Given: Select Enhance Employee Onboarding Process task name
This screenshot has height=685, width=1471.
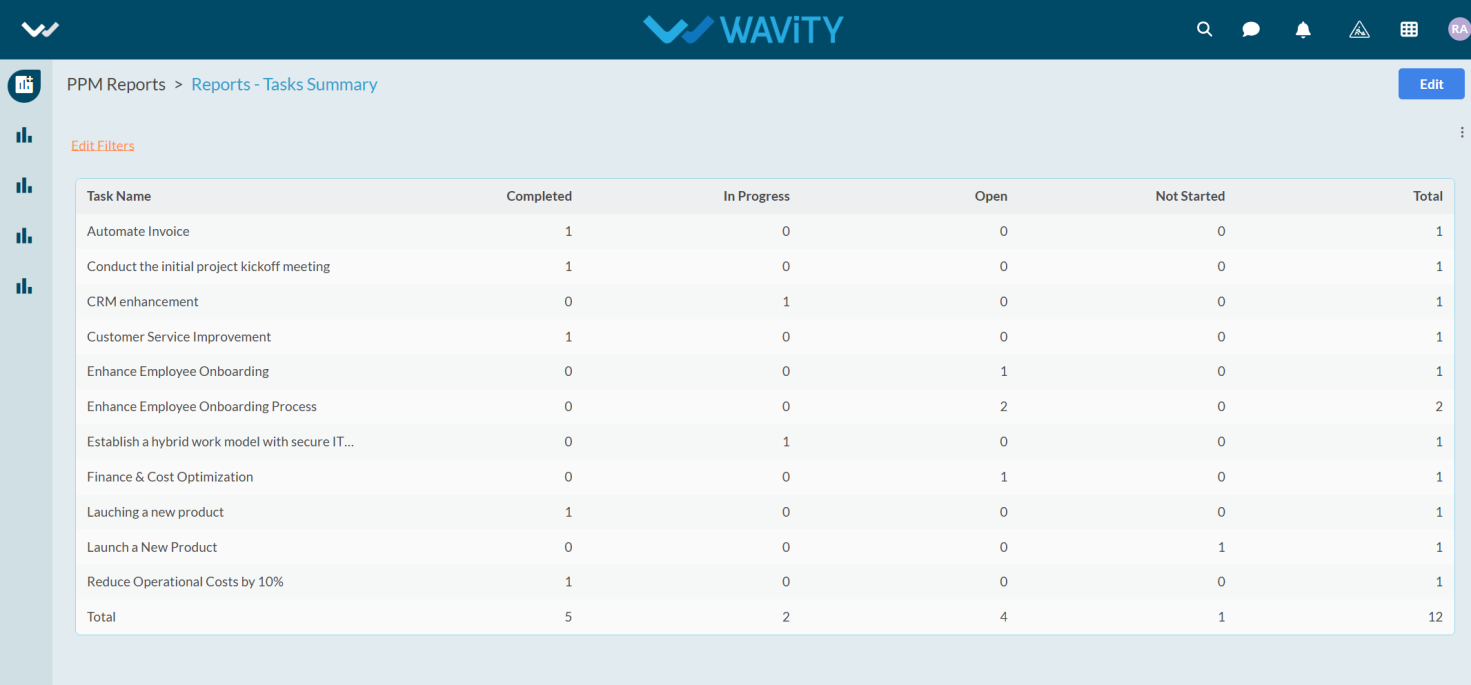Looking at the screenshot, I should click(x=202, y=406).
